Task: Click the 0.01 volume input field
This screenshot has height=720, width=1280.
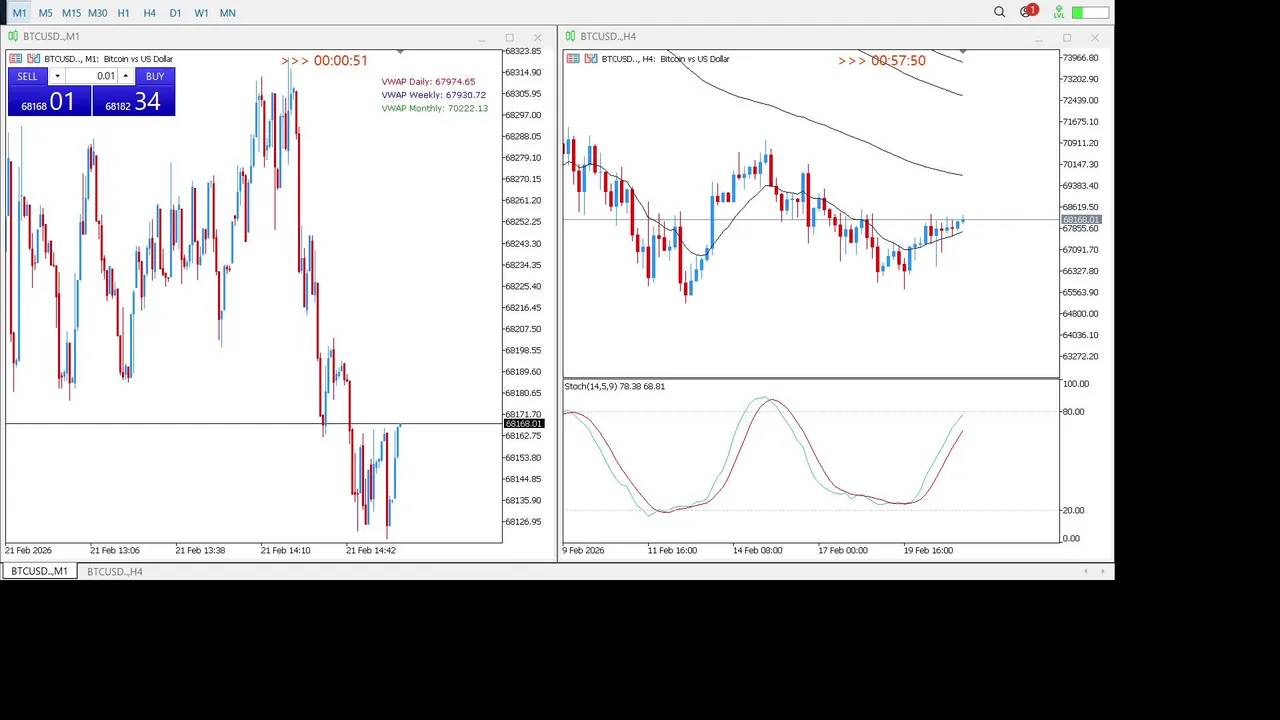Action: 92,76
